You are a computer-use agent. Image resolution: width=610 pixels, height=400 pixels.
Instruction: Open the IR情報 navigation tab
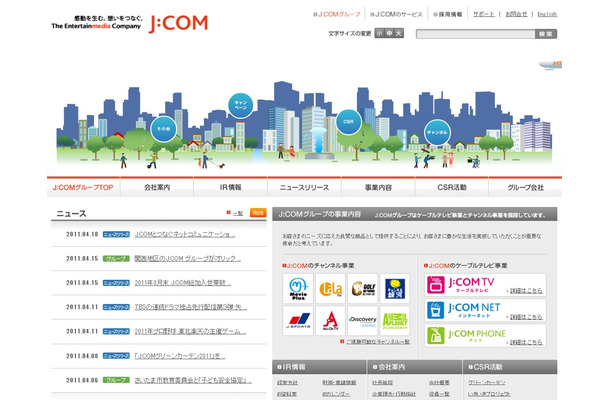(230, 188)
